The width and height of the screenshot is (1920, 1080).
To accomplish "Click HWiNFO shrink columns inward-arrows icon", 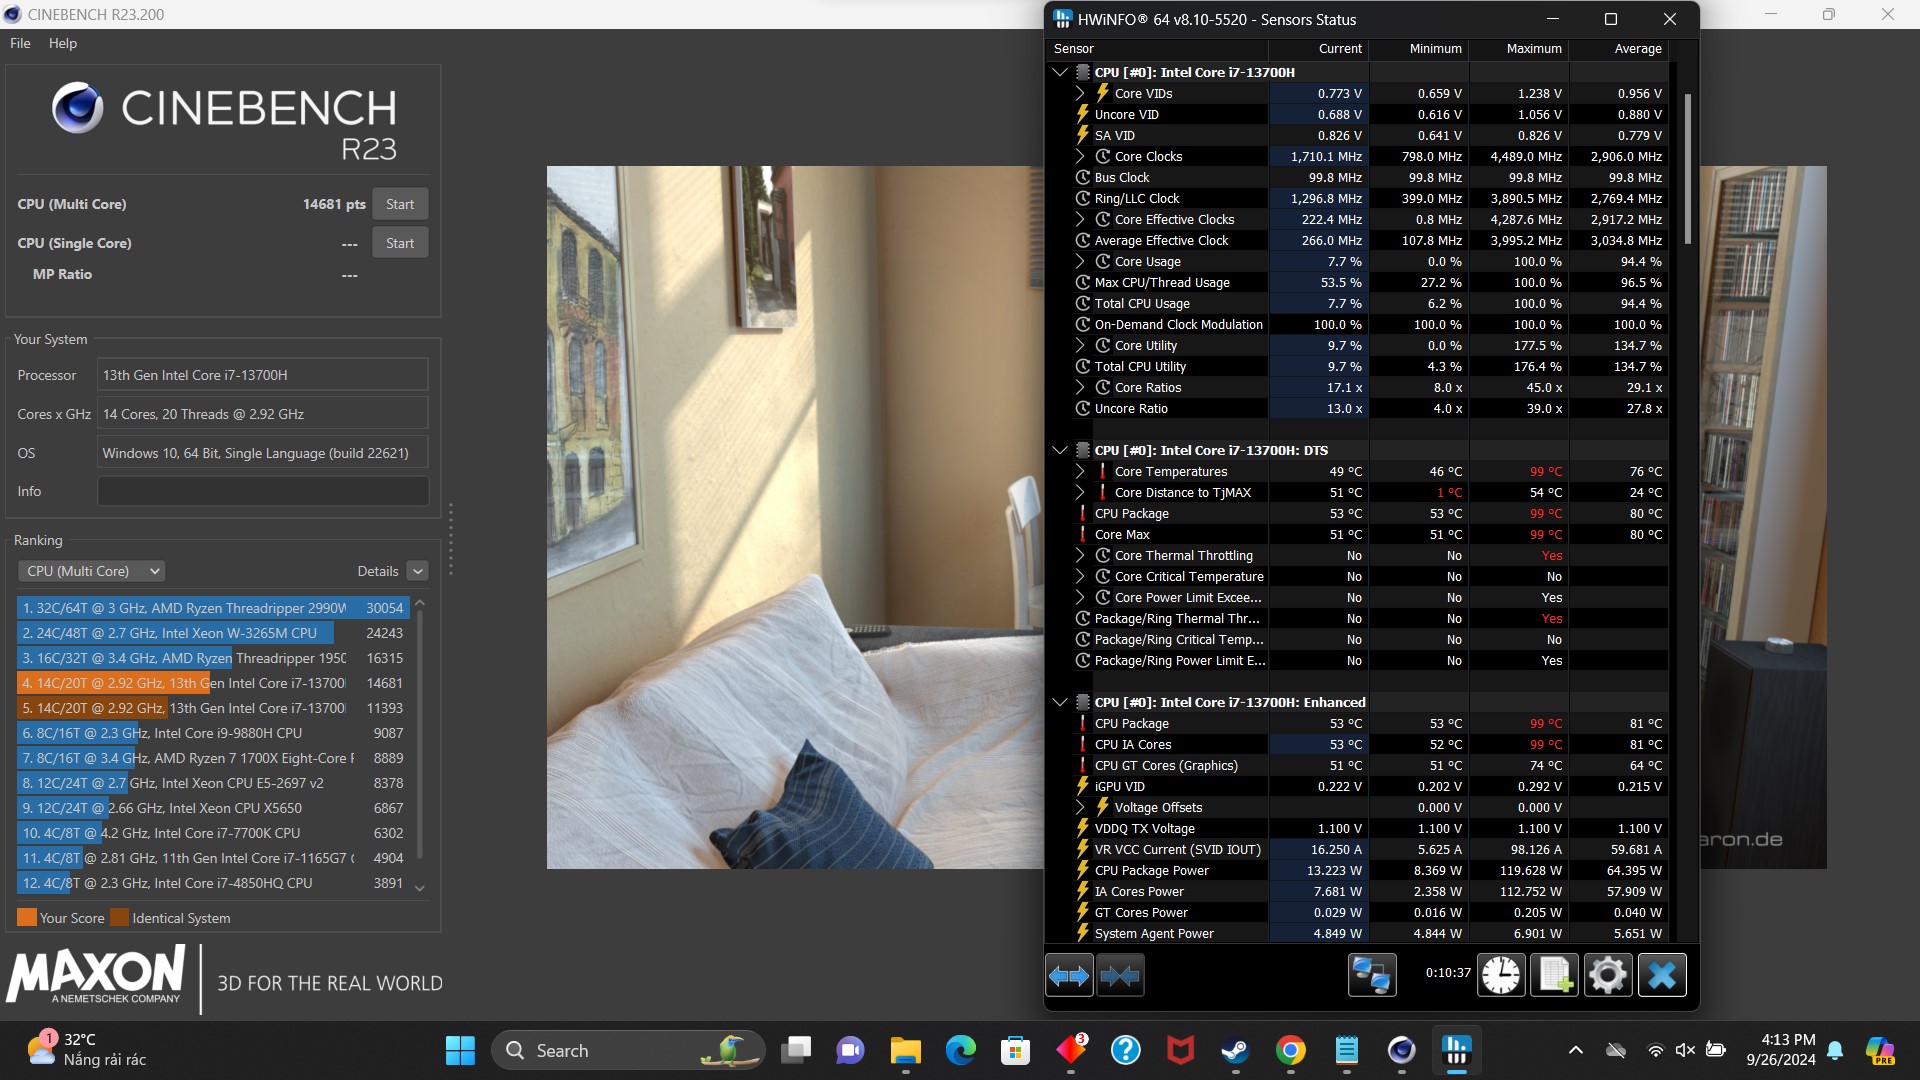I will pos(1120,975).
